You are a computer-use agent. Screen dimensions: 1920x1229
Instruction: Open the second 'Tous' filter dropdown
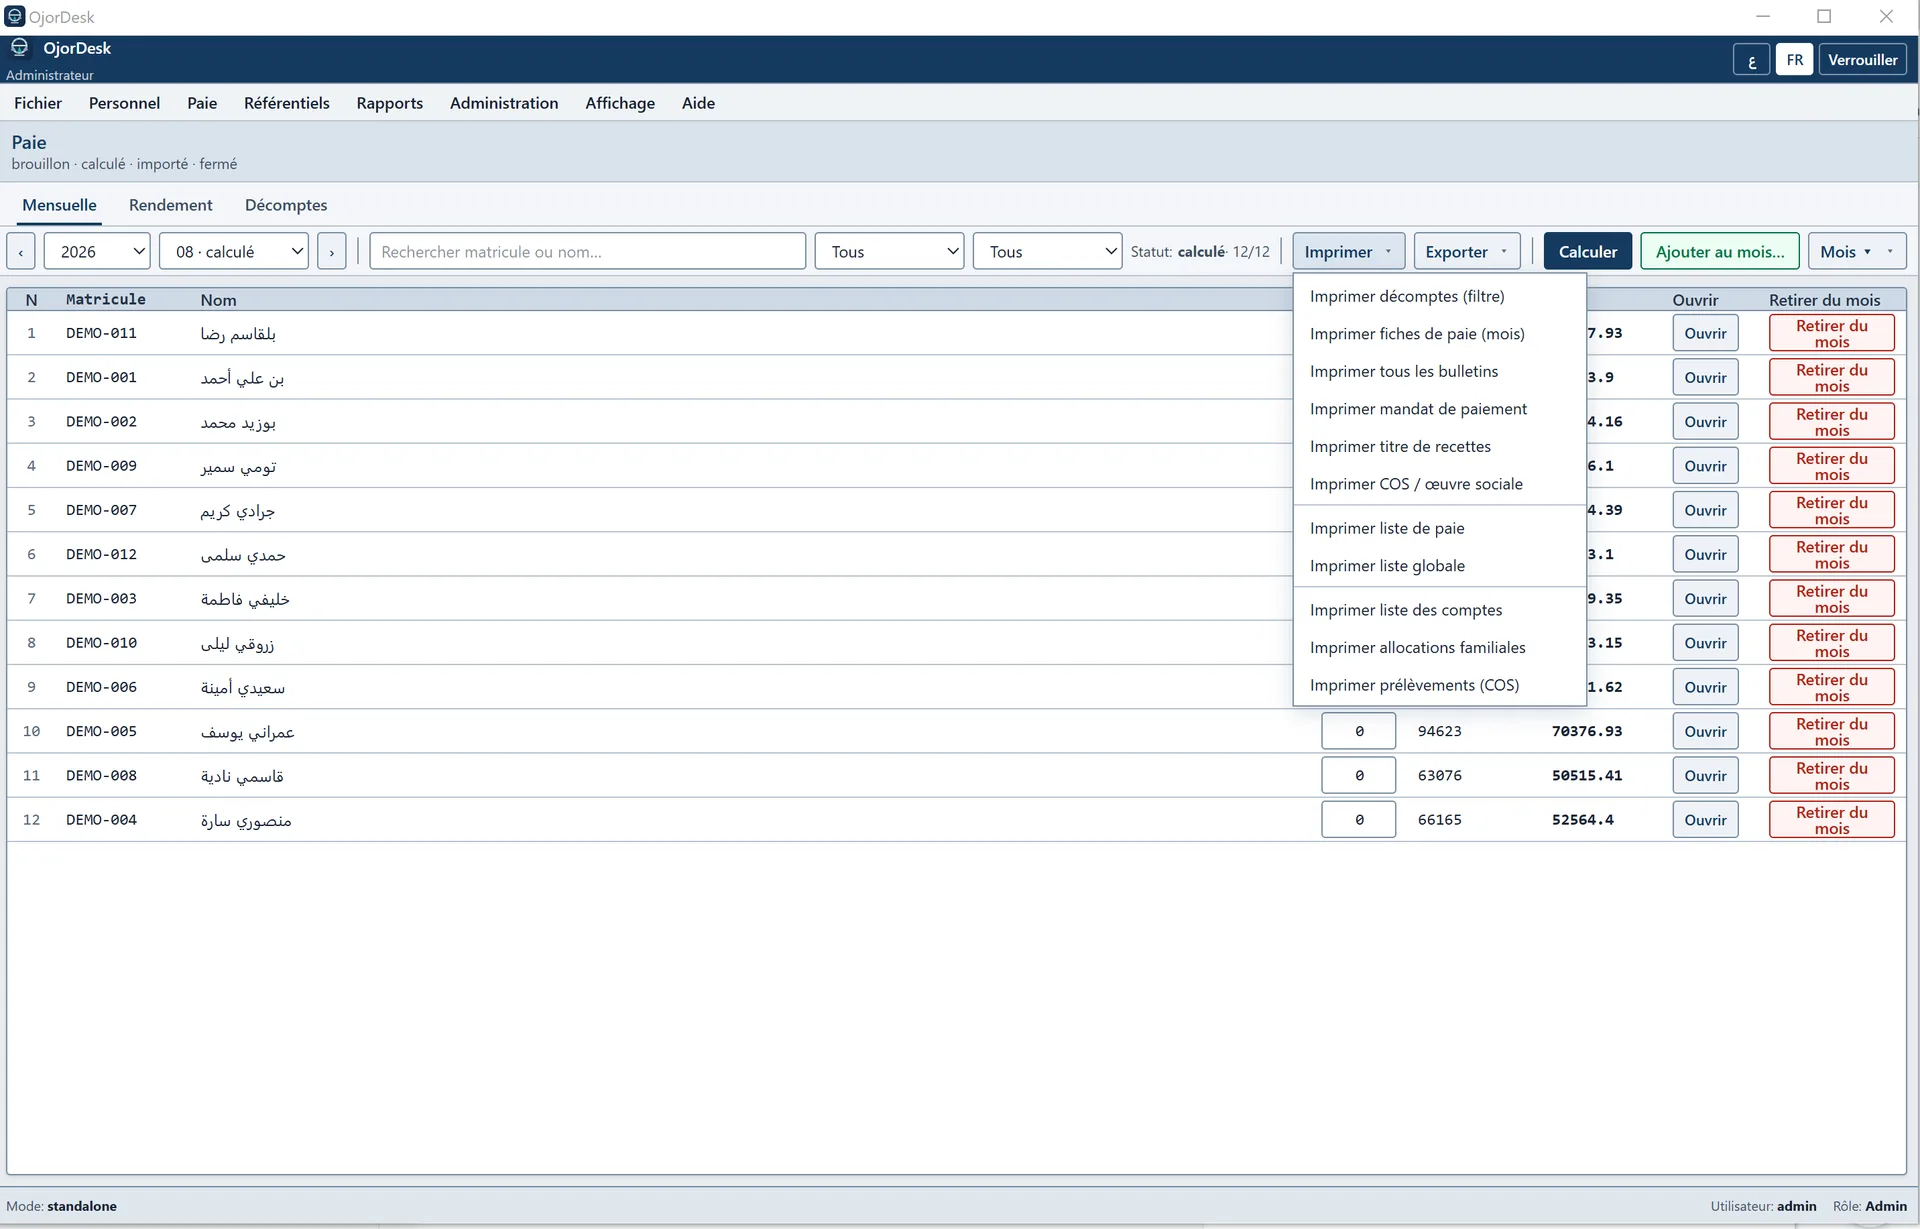1047,252
